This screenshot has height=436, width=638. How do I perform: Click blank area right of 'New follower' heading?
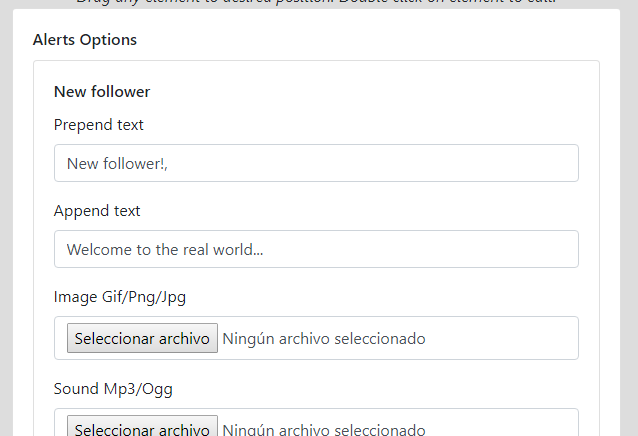(x=366, y=92)
